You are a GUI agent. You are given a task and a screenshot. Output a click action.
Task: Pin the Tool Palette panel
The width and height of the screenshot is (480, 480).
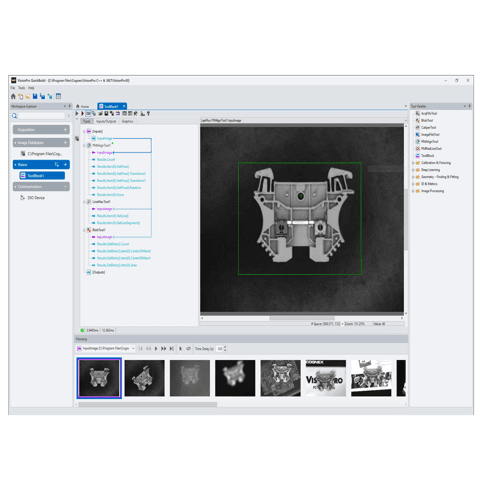[x=470, y=106]
